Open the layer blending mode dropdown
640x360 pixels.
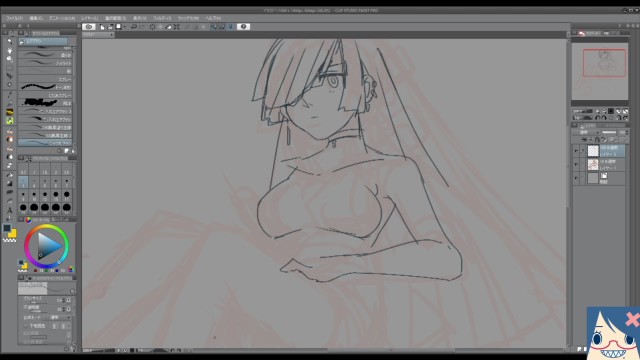click(x=587, y=132)
